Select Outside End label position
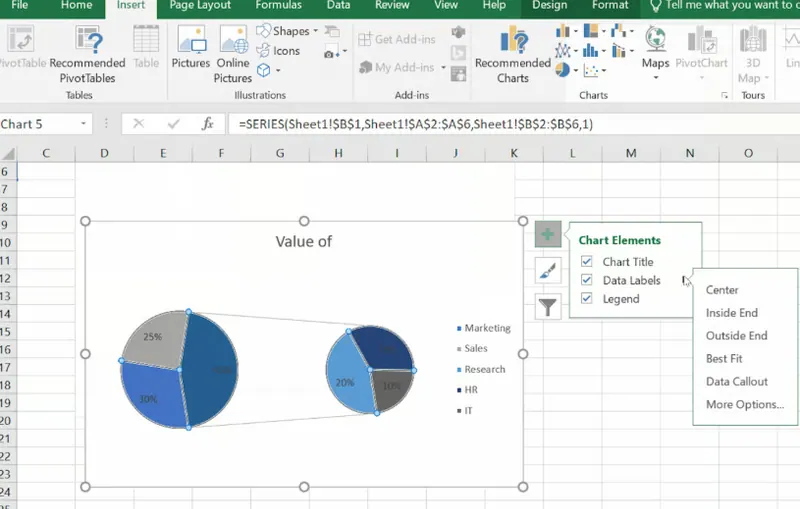 736,336
